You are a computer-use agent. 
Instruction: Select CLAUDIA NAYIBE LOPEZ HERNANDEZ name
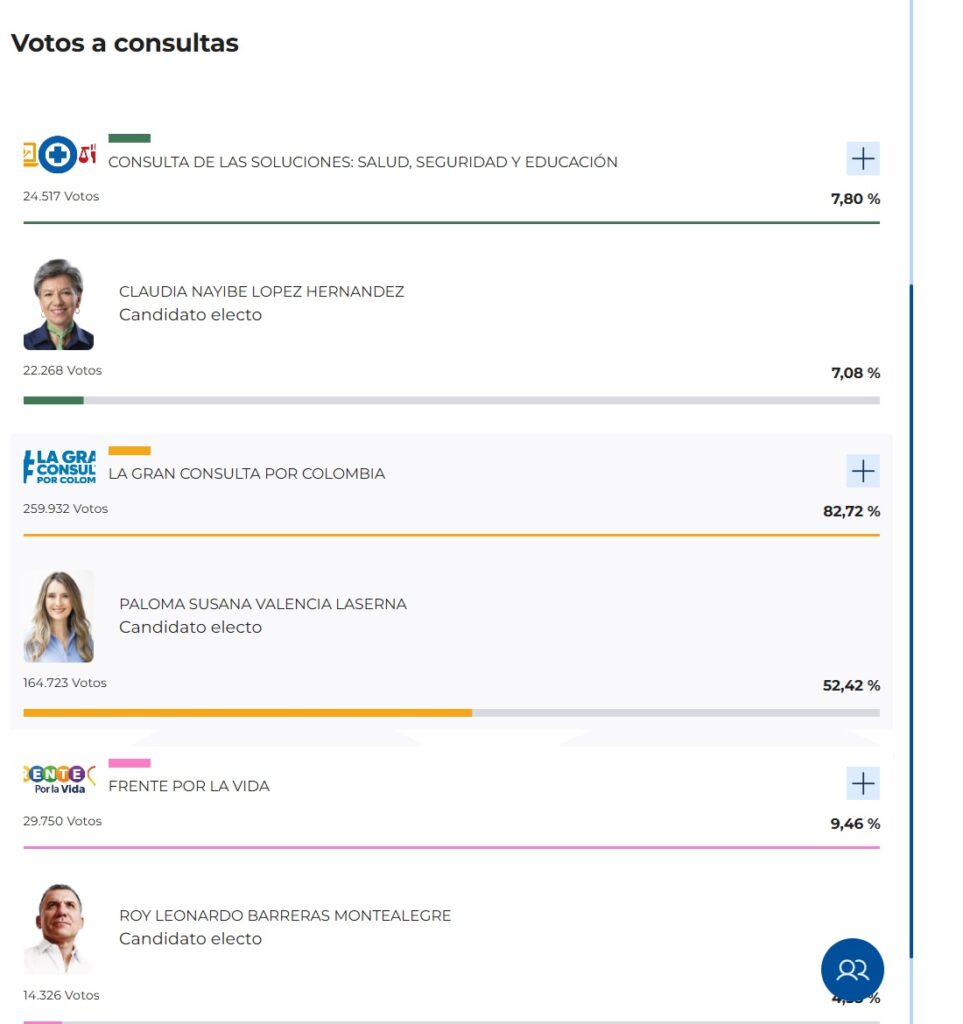pyautogui.click(x=261, y=292)
